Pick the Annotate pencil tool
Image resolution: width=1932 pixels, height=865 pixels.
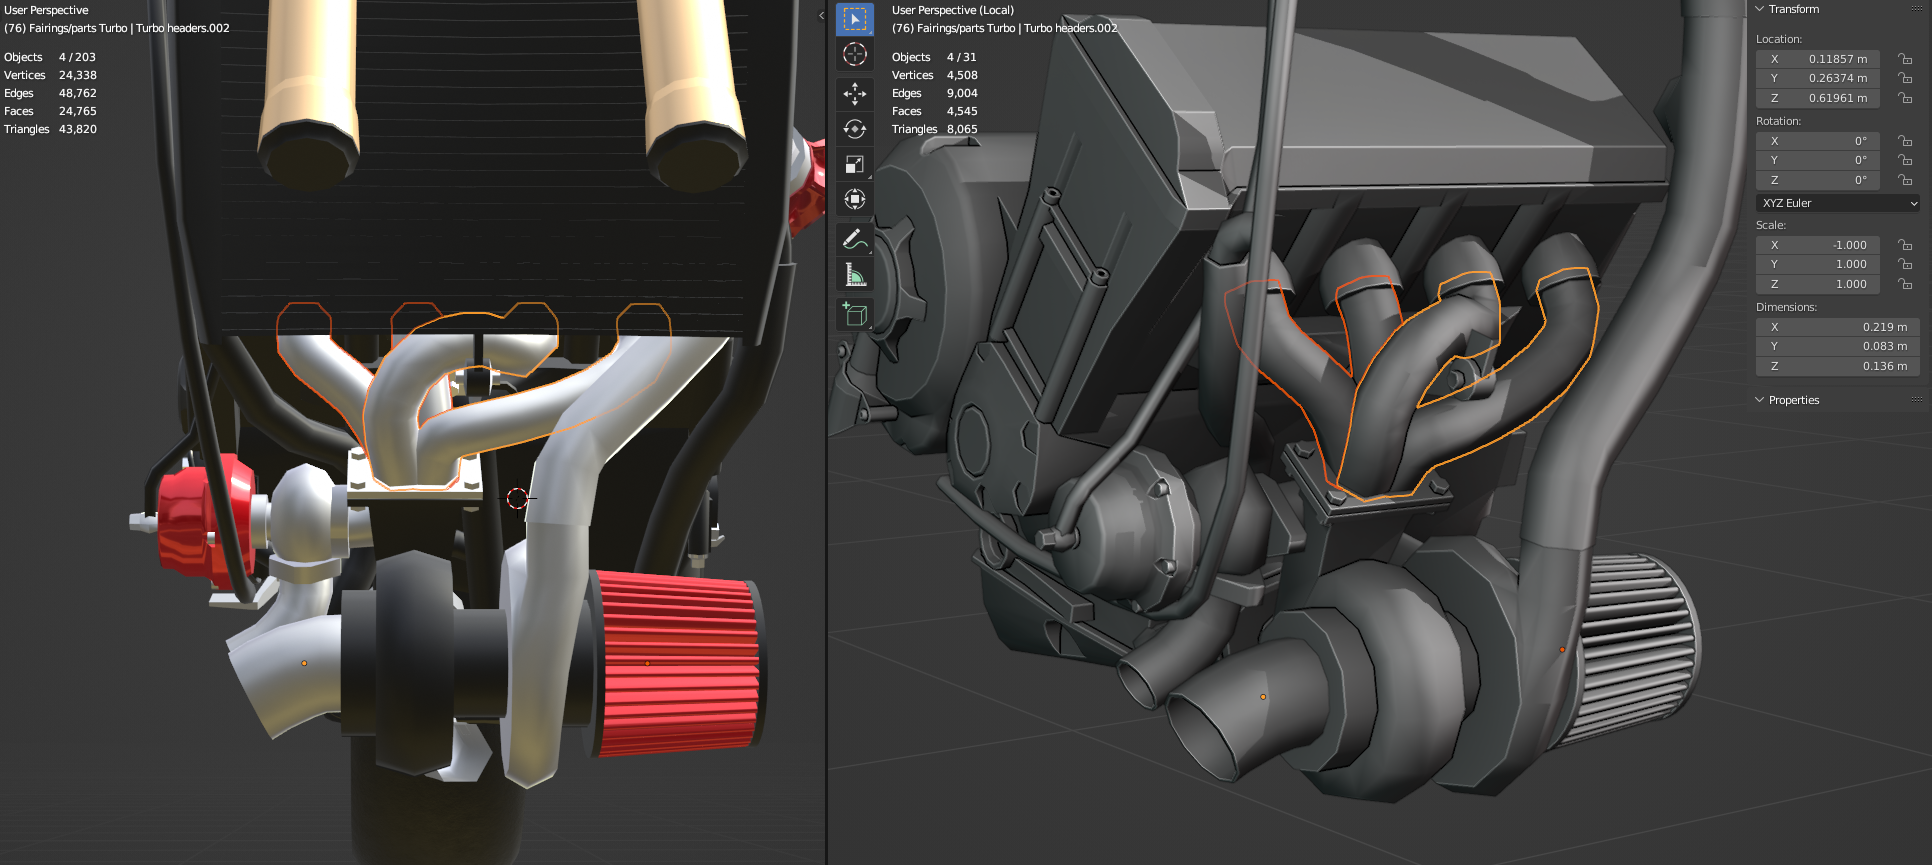click(x=854, y=239)
